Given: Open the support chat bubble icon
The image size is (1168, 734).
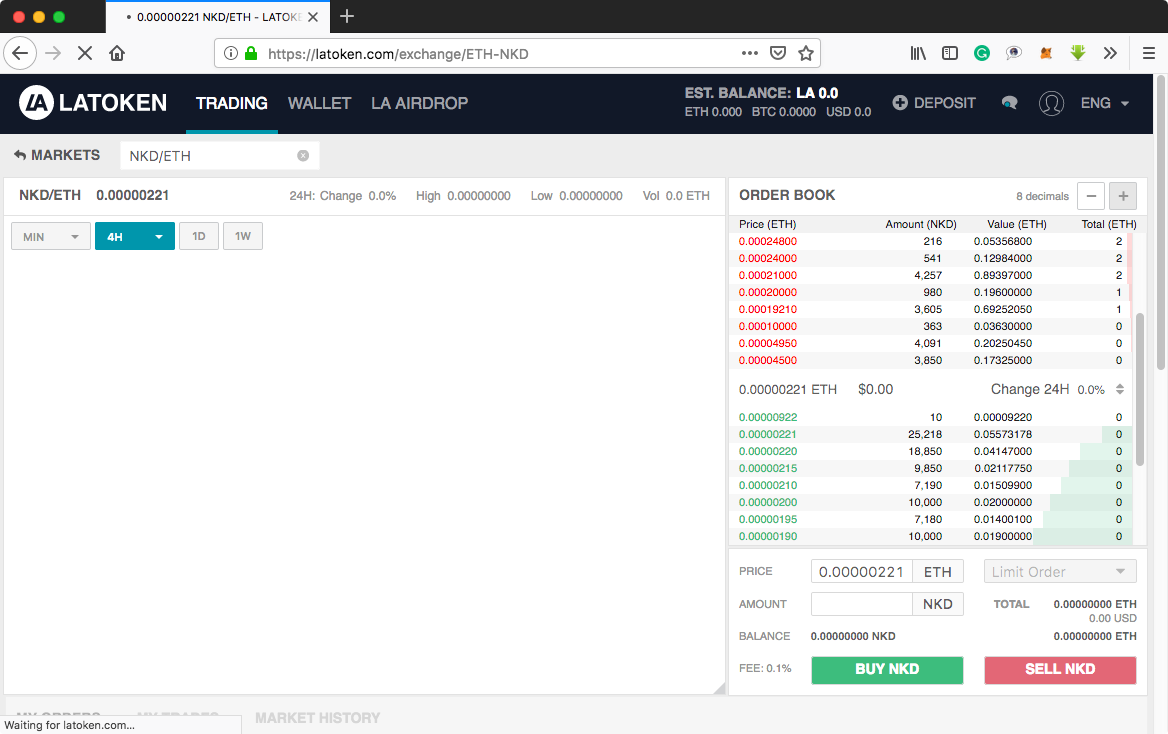Looking at the screenshot, I should point(1009,103).
